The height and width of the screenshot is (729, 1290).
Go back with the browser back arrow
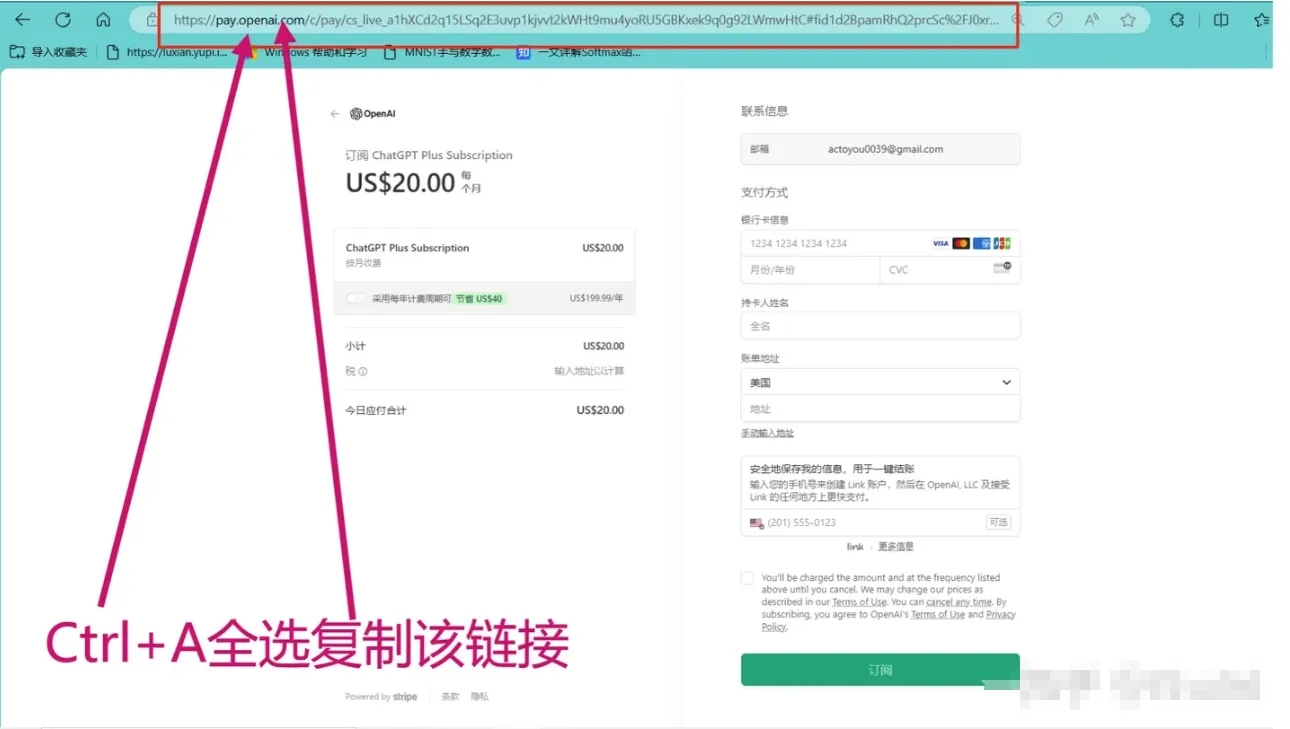click(22, 20)
